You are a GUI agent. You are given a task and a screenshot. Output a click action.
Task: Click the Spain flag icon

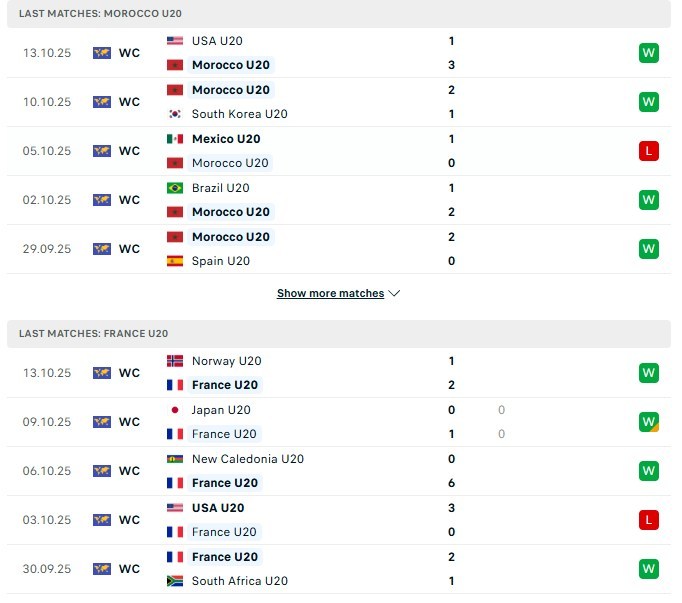point(175,261)
